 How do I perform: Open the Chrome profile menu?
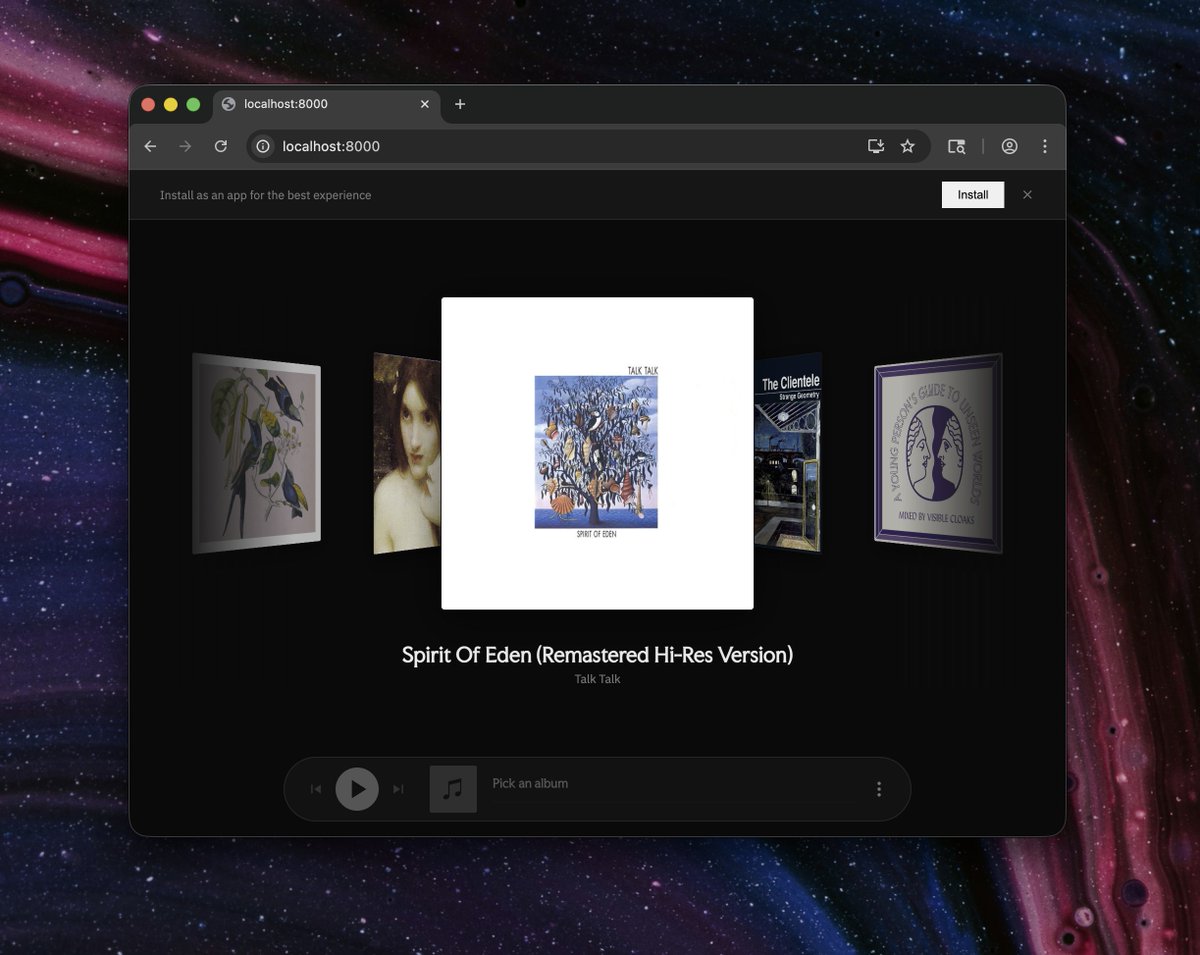(x=1009, y=146)
